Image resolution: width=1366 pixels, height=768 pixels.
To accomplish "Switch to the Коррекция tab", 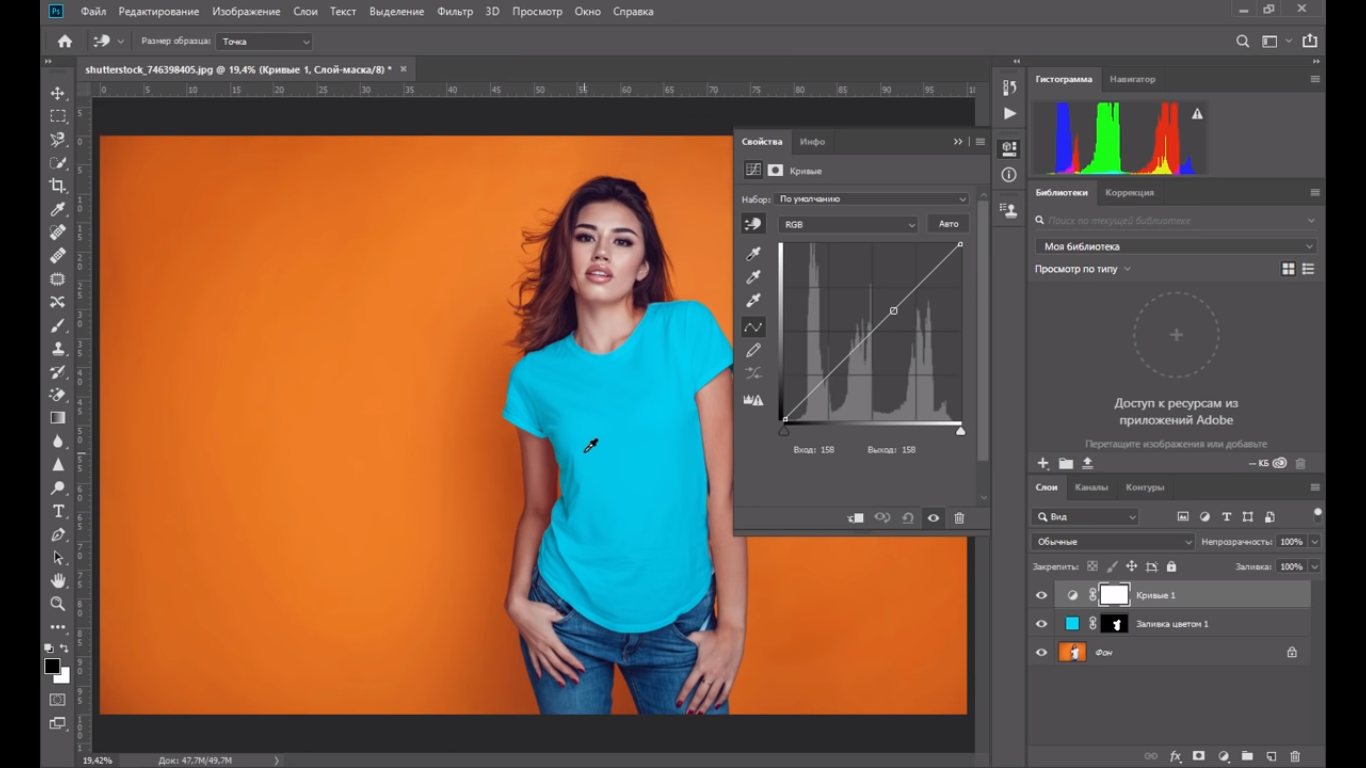I will 1129,193.
